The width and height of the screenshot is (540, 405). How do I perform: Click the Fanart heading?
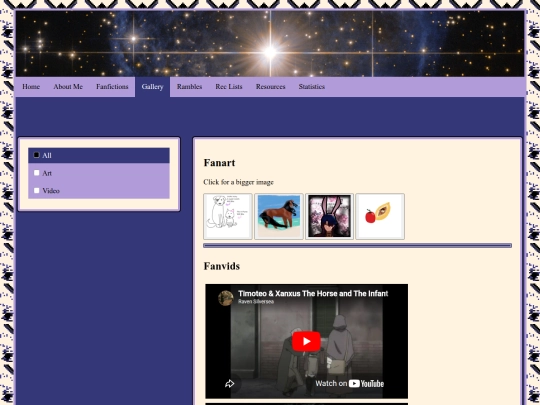point(219,163)
